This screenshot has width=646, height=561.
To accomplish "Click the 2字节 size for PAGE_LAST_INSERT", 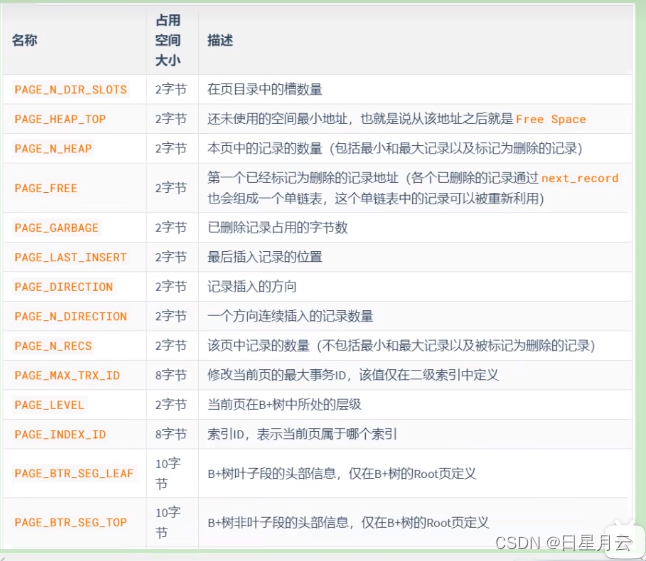I will pyautogui.click(x=171, y=257).
